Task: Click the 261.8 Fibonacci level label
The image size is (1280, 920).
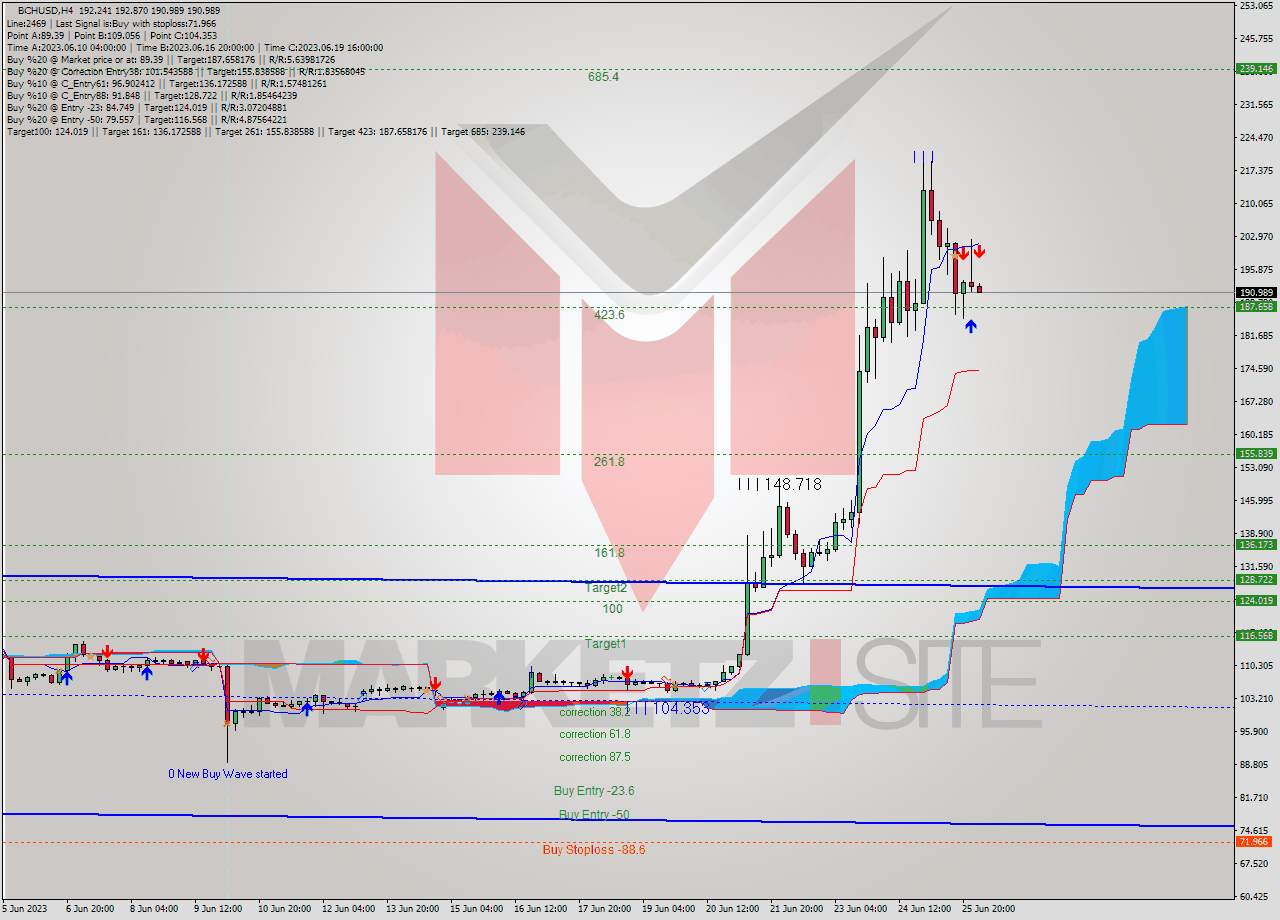Action: [x=609, y=461]
